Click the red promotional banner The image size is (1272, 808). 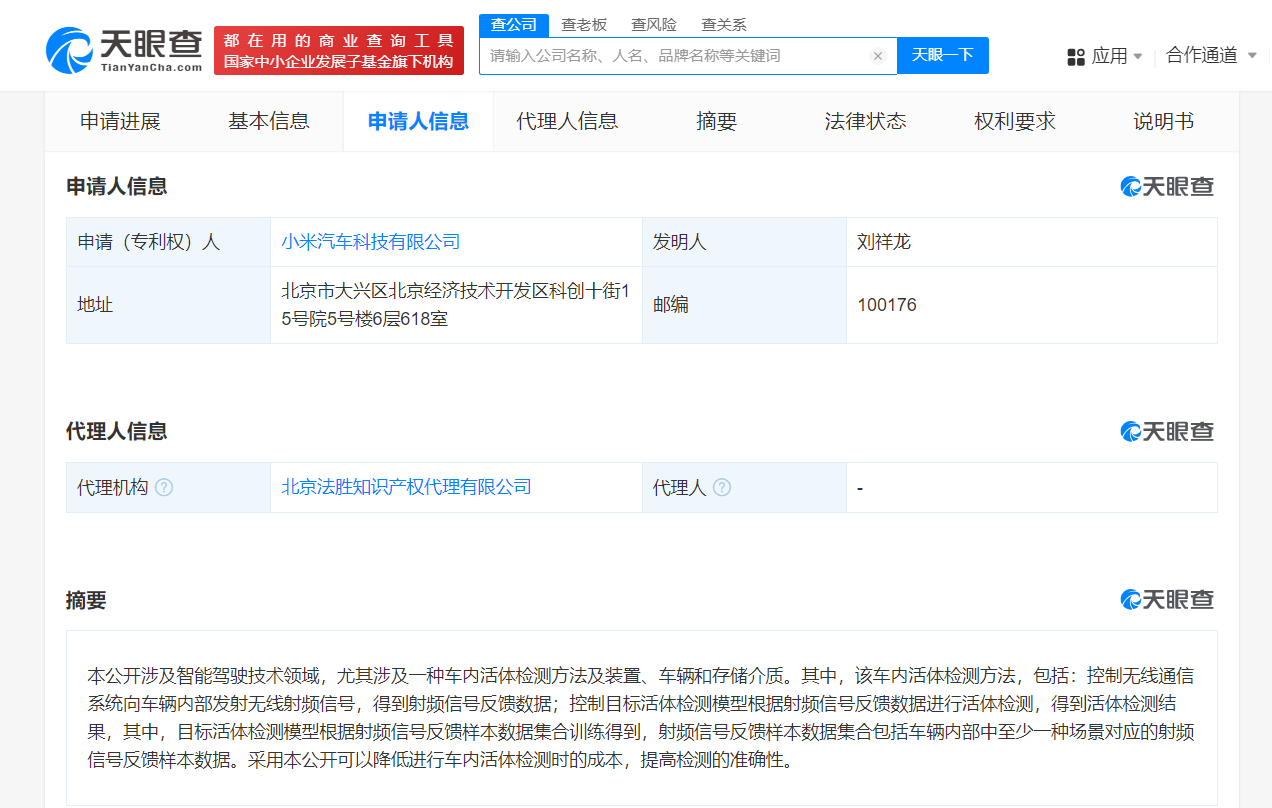click(339, 50)
